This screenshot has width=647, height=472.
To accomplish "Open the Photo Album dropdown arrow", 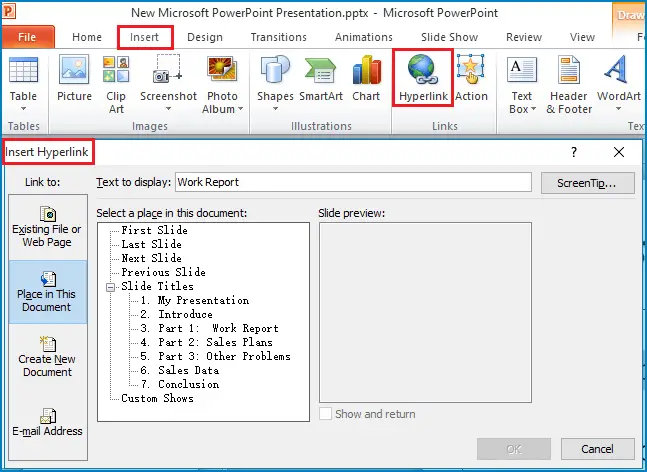I will coord(241,109).
